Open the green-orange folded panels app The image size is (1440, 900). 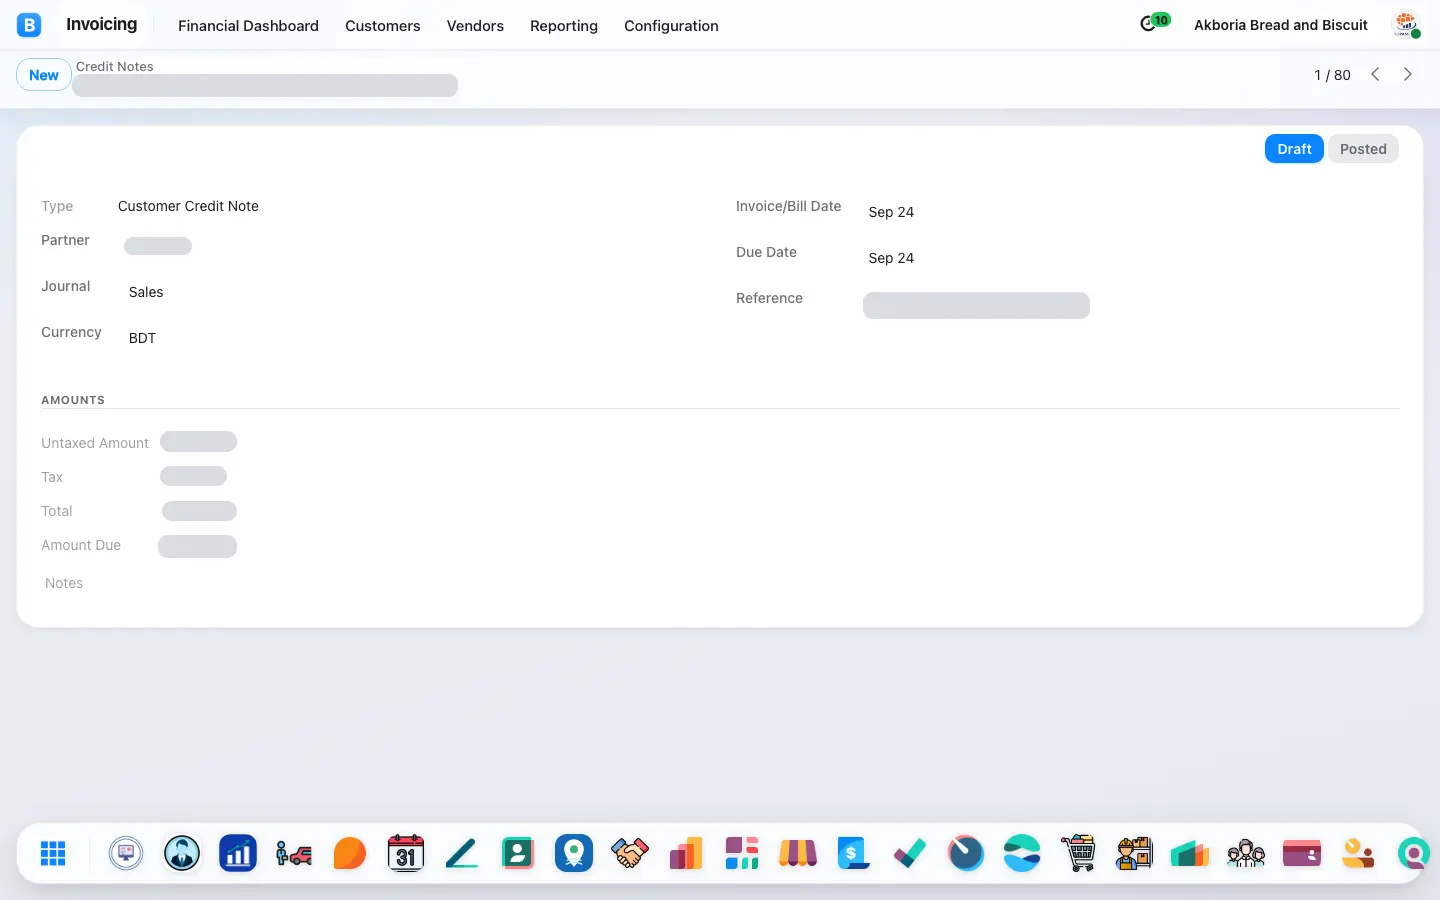coord(1190,853)
